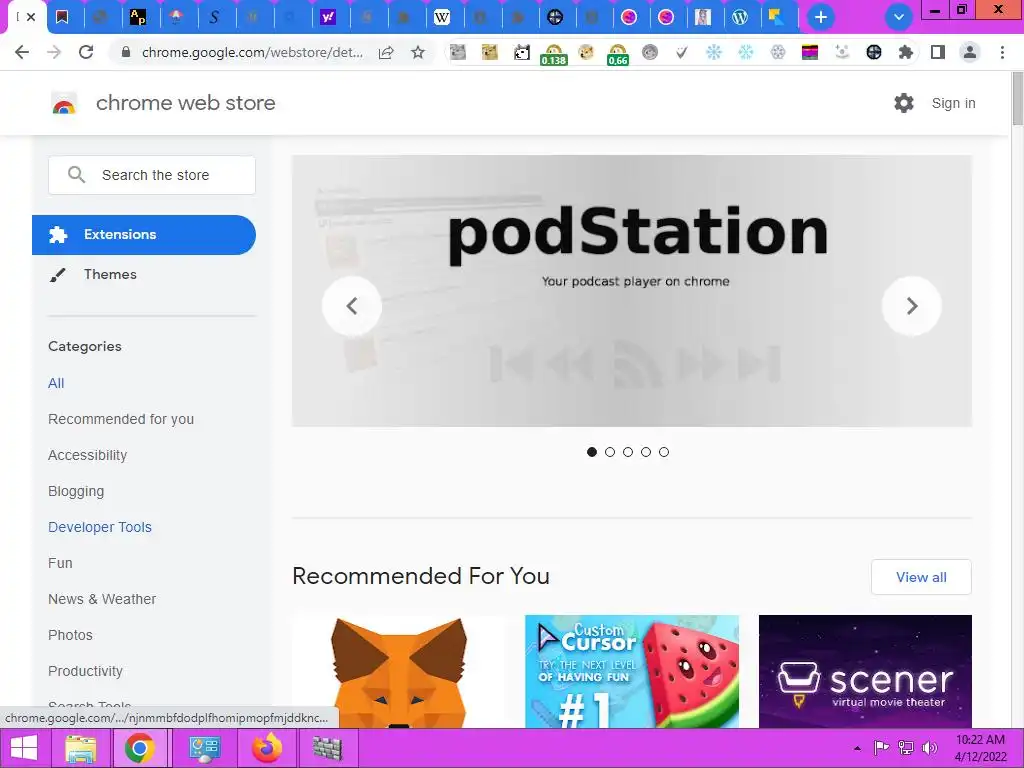Click the browser forward arrow
Screen dimensions: 1024x768
pyautogui.click(x=54, y=52)
